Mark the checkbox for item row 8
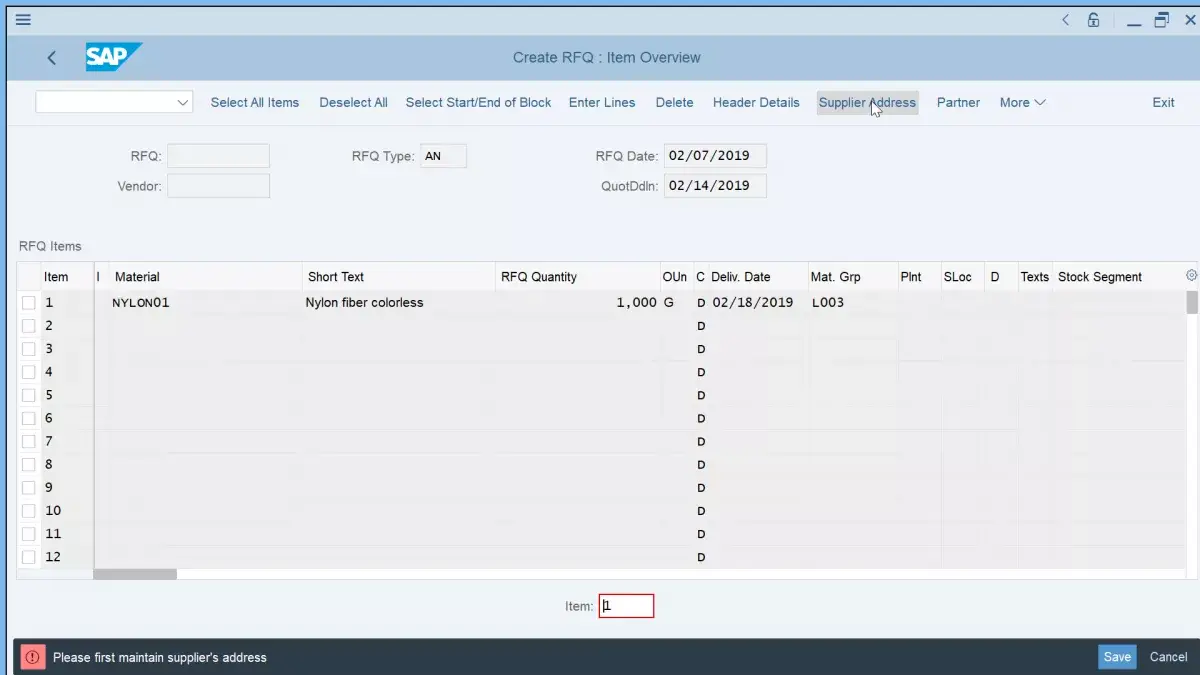Viewport: 1200px width, 675px height. 28,465
